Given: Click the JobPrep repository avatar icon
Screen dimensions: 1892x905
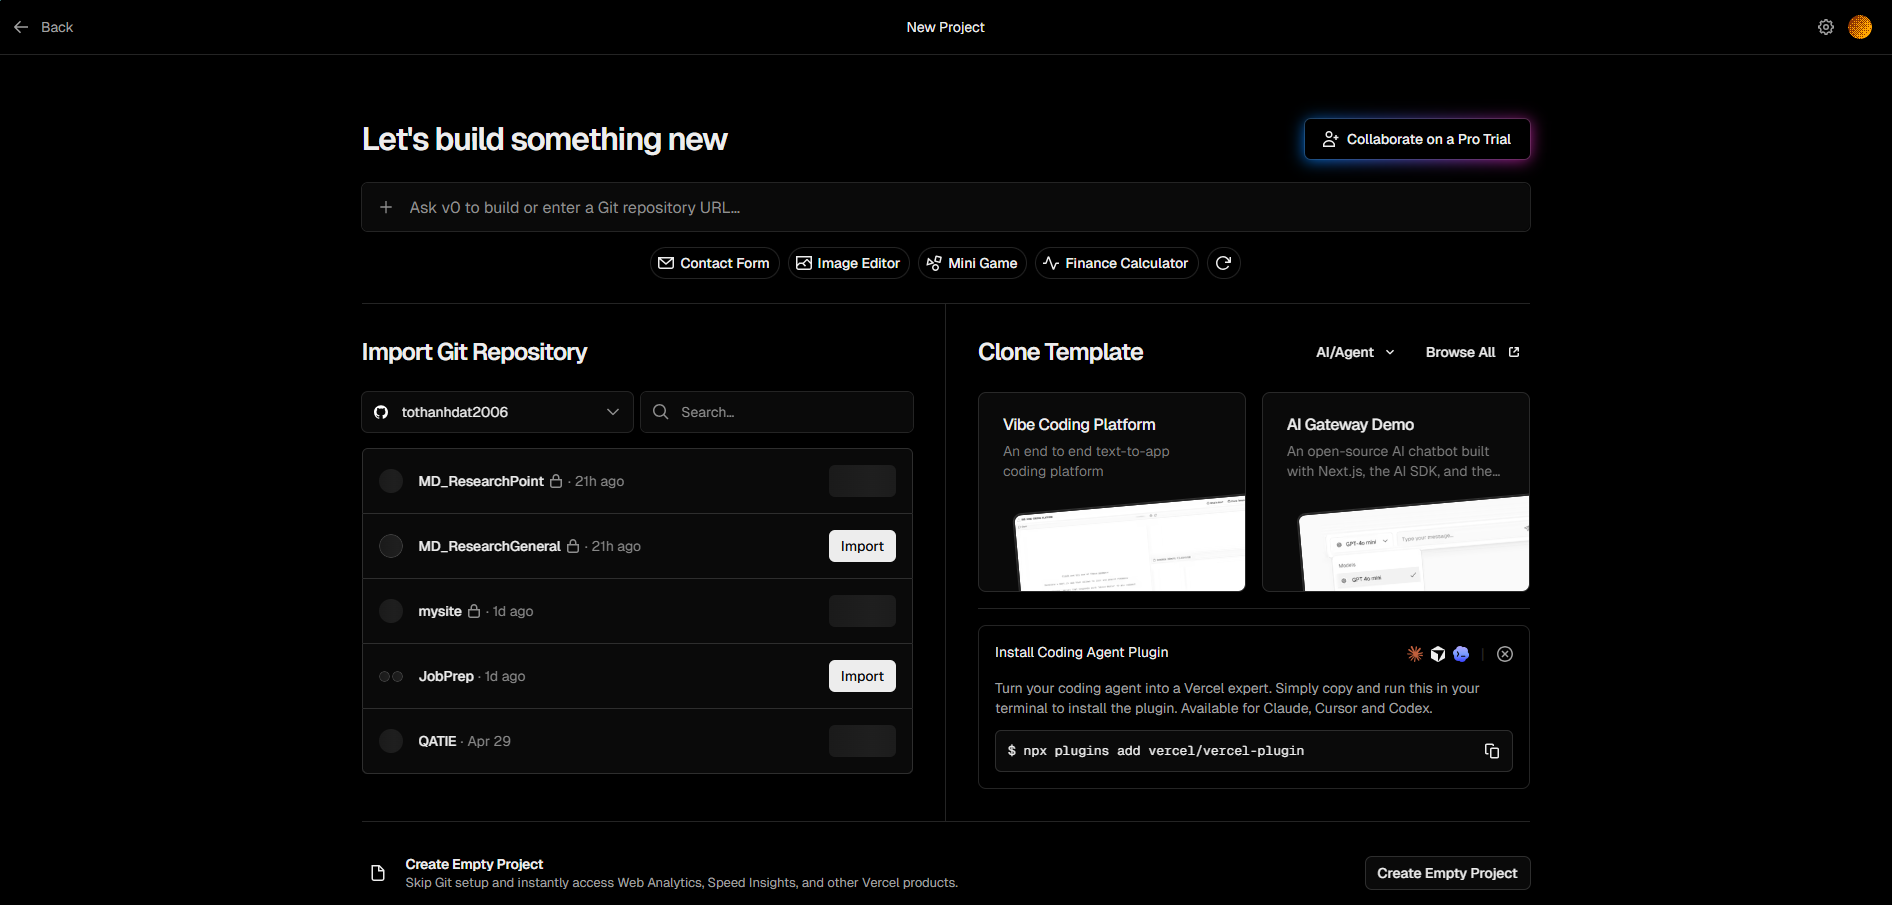Looking at the screenshot, I should 391,677.
